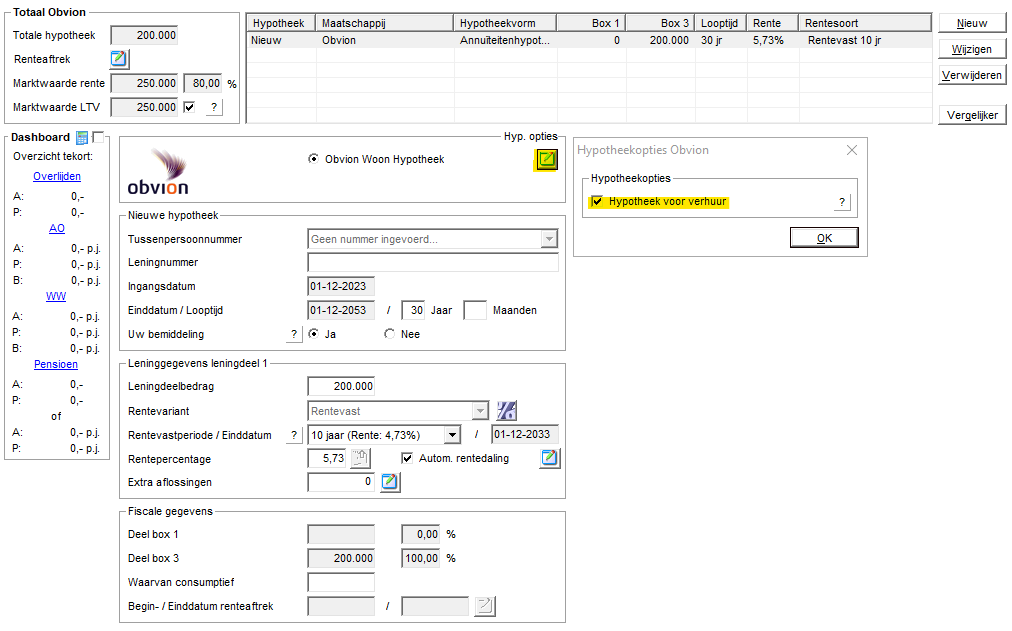The image size is (1012, 631).
Task: Open the AO link
Action: [57, 228]
